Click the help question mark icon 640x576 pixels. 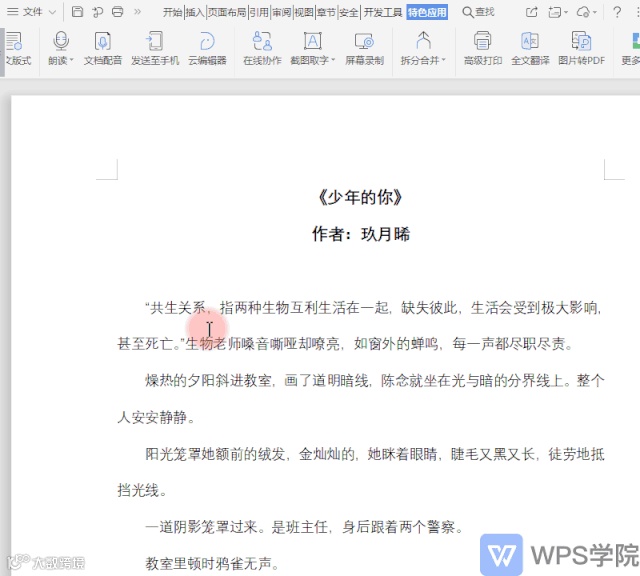click(x=617, y=12)
